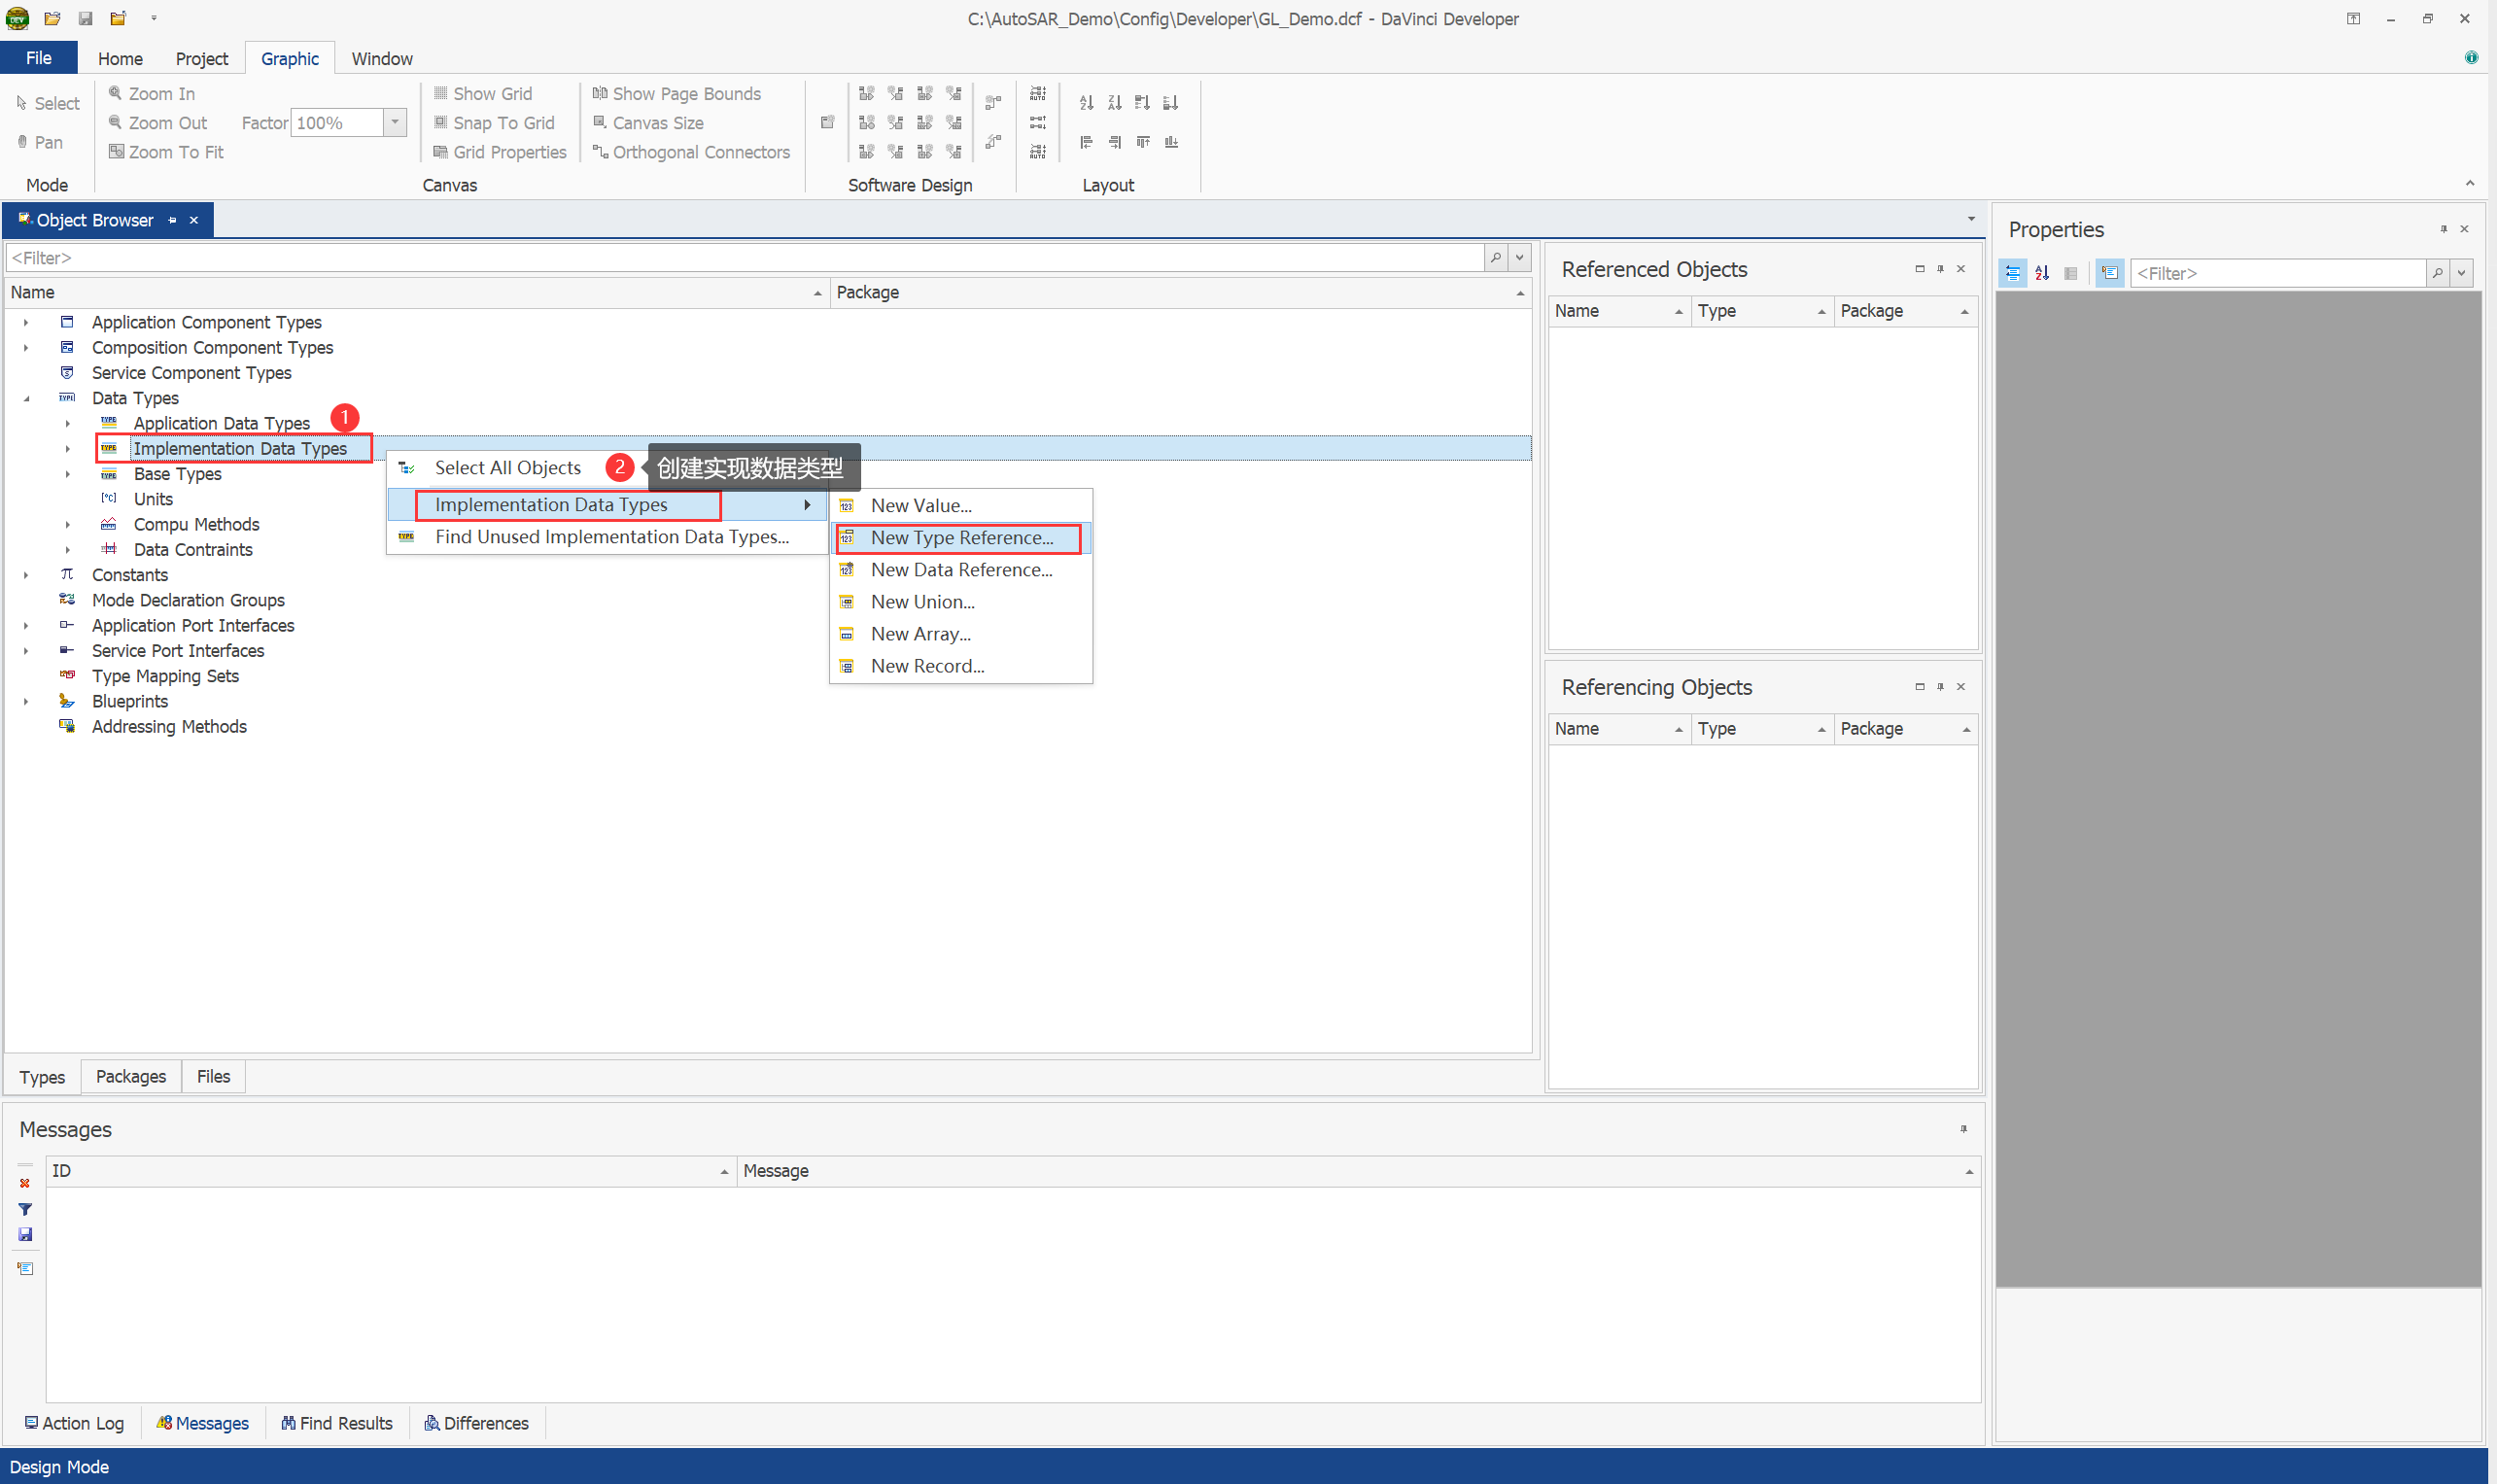
Task: Toggle Show Page Bounds option
Action: coord(676,93)
